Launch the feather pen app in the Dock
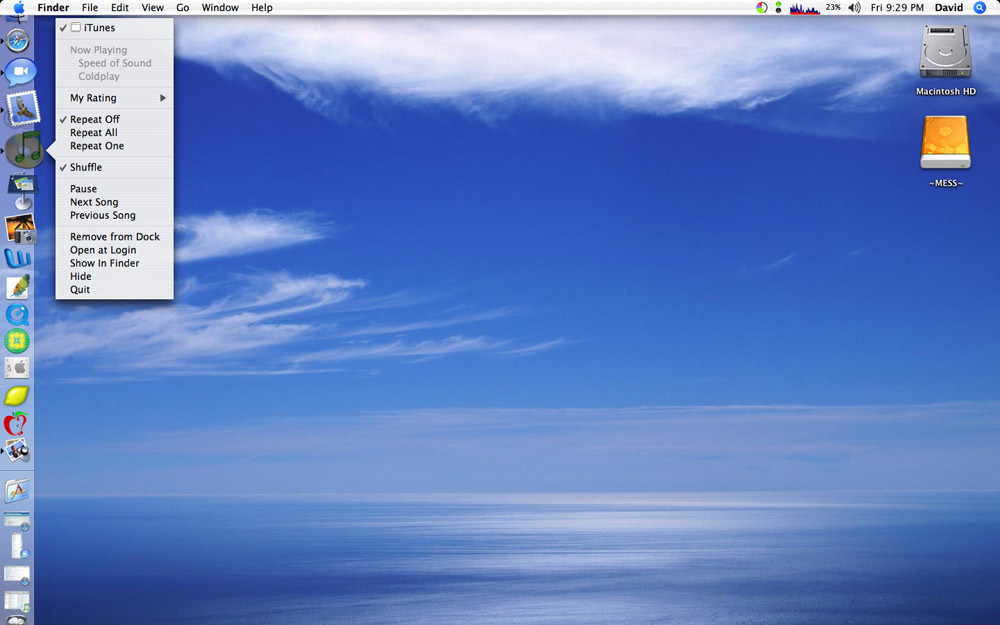The width and height of the screenshot is (1000, 625). 18,287
